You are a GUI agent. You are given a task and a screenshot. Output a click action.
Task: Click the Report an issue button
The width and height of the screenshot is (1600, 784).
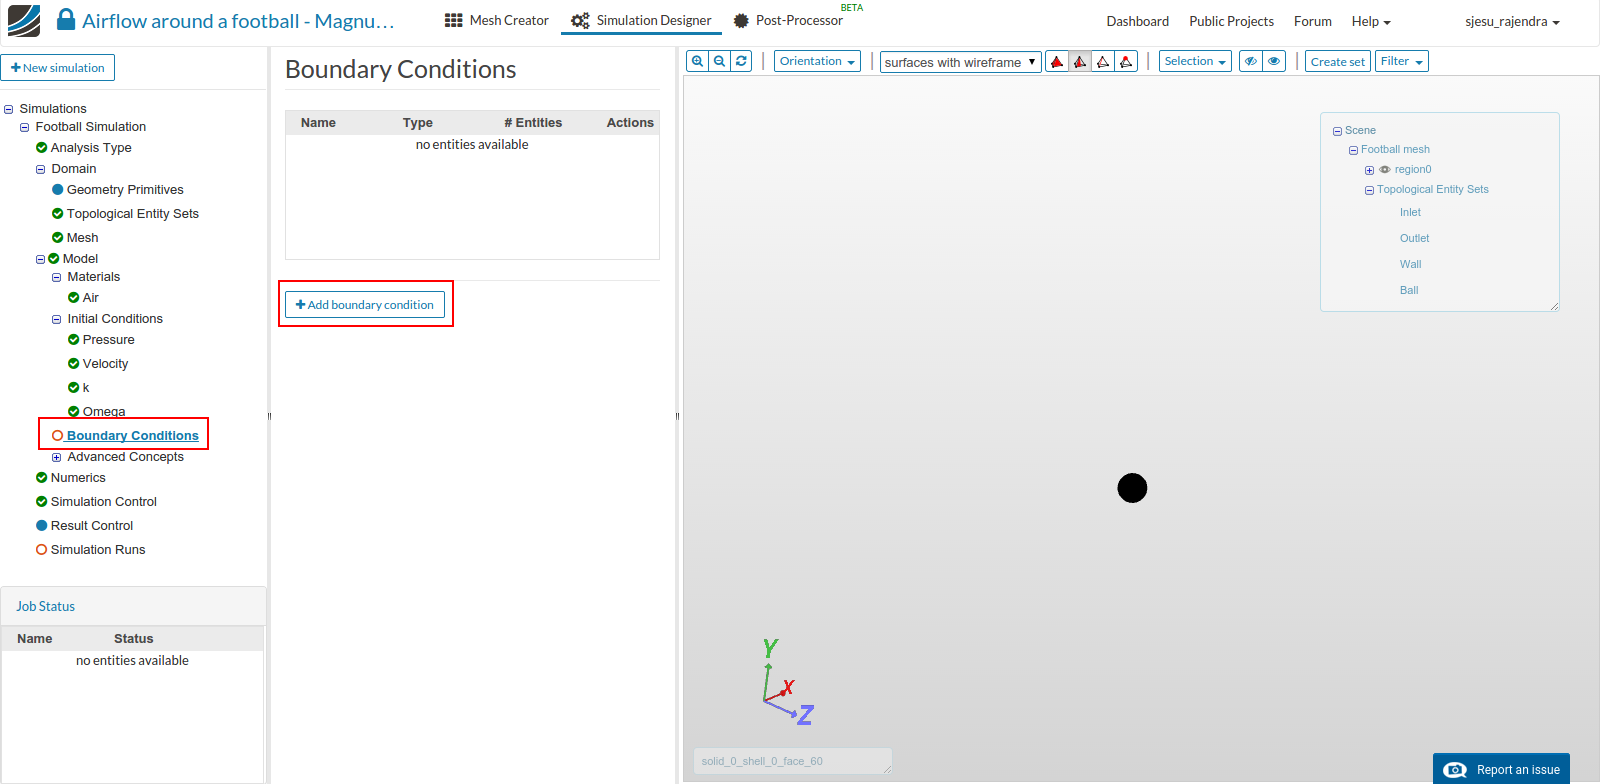point(1501,769)
